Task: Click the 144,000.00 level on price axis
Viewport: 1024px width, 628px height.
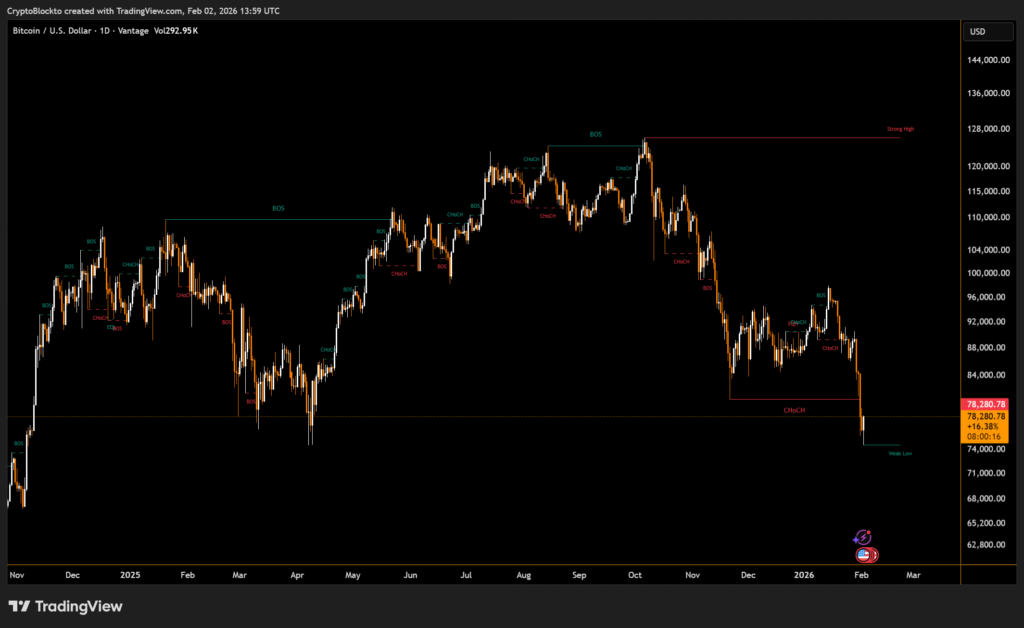Action: pos(989,60)
